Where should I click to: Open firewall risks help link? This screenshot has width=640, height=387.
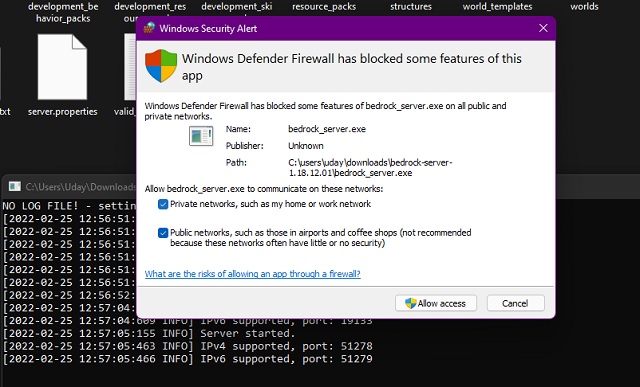point(253,274)
